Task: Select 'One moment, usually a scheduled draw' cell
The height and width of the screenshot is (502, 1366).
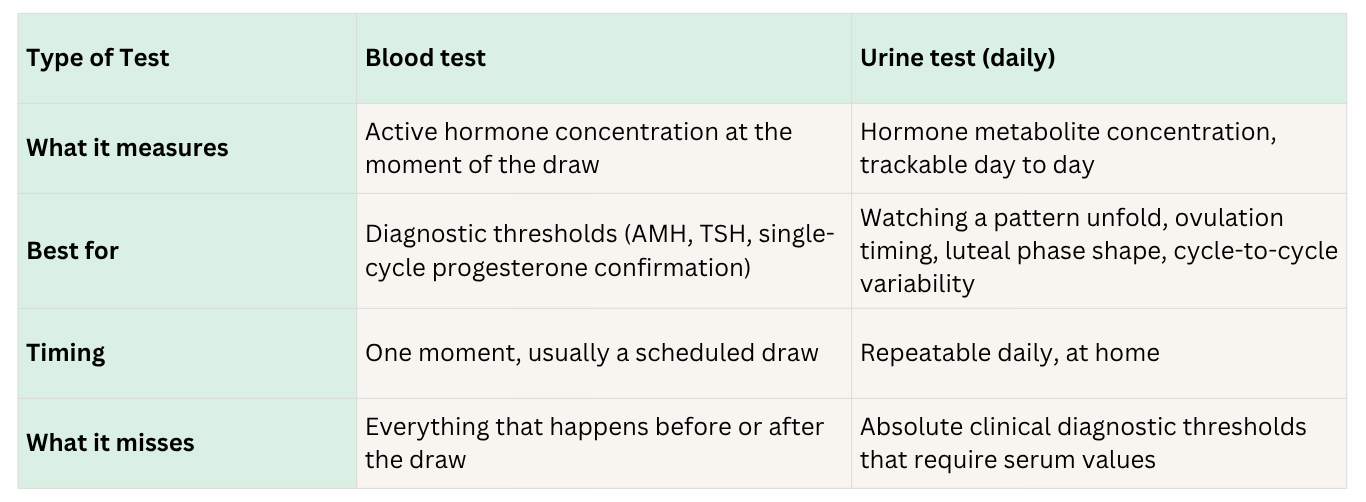Action: tap(604, 353)
